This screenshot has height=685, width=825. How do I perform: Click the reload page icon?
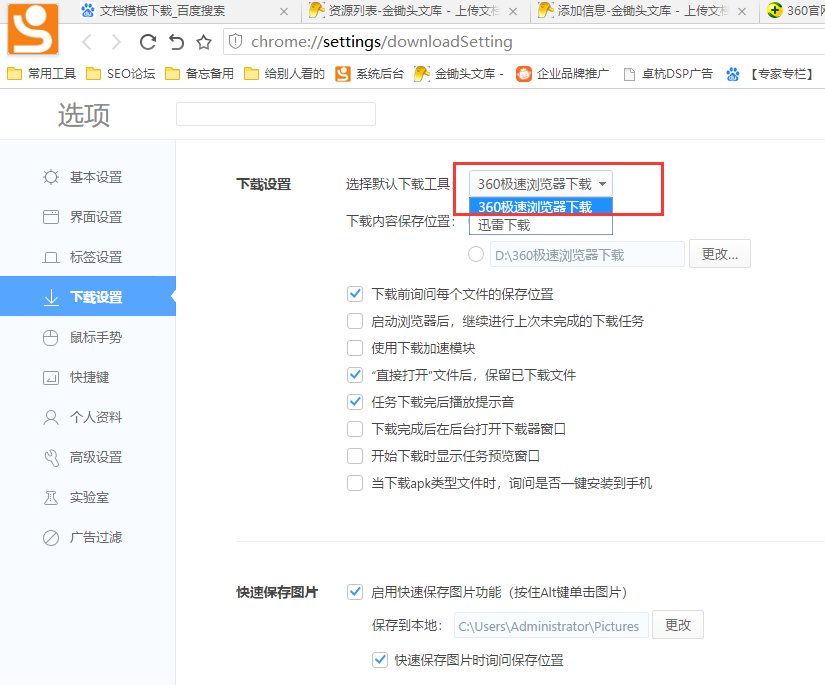tap(148, 42)
